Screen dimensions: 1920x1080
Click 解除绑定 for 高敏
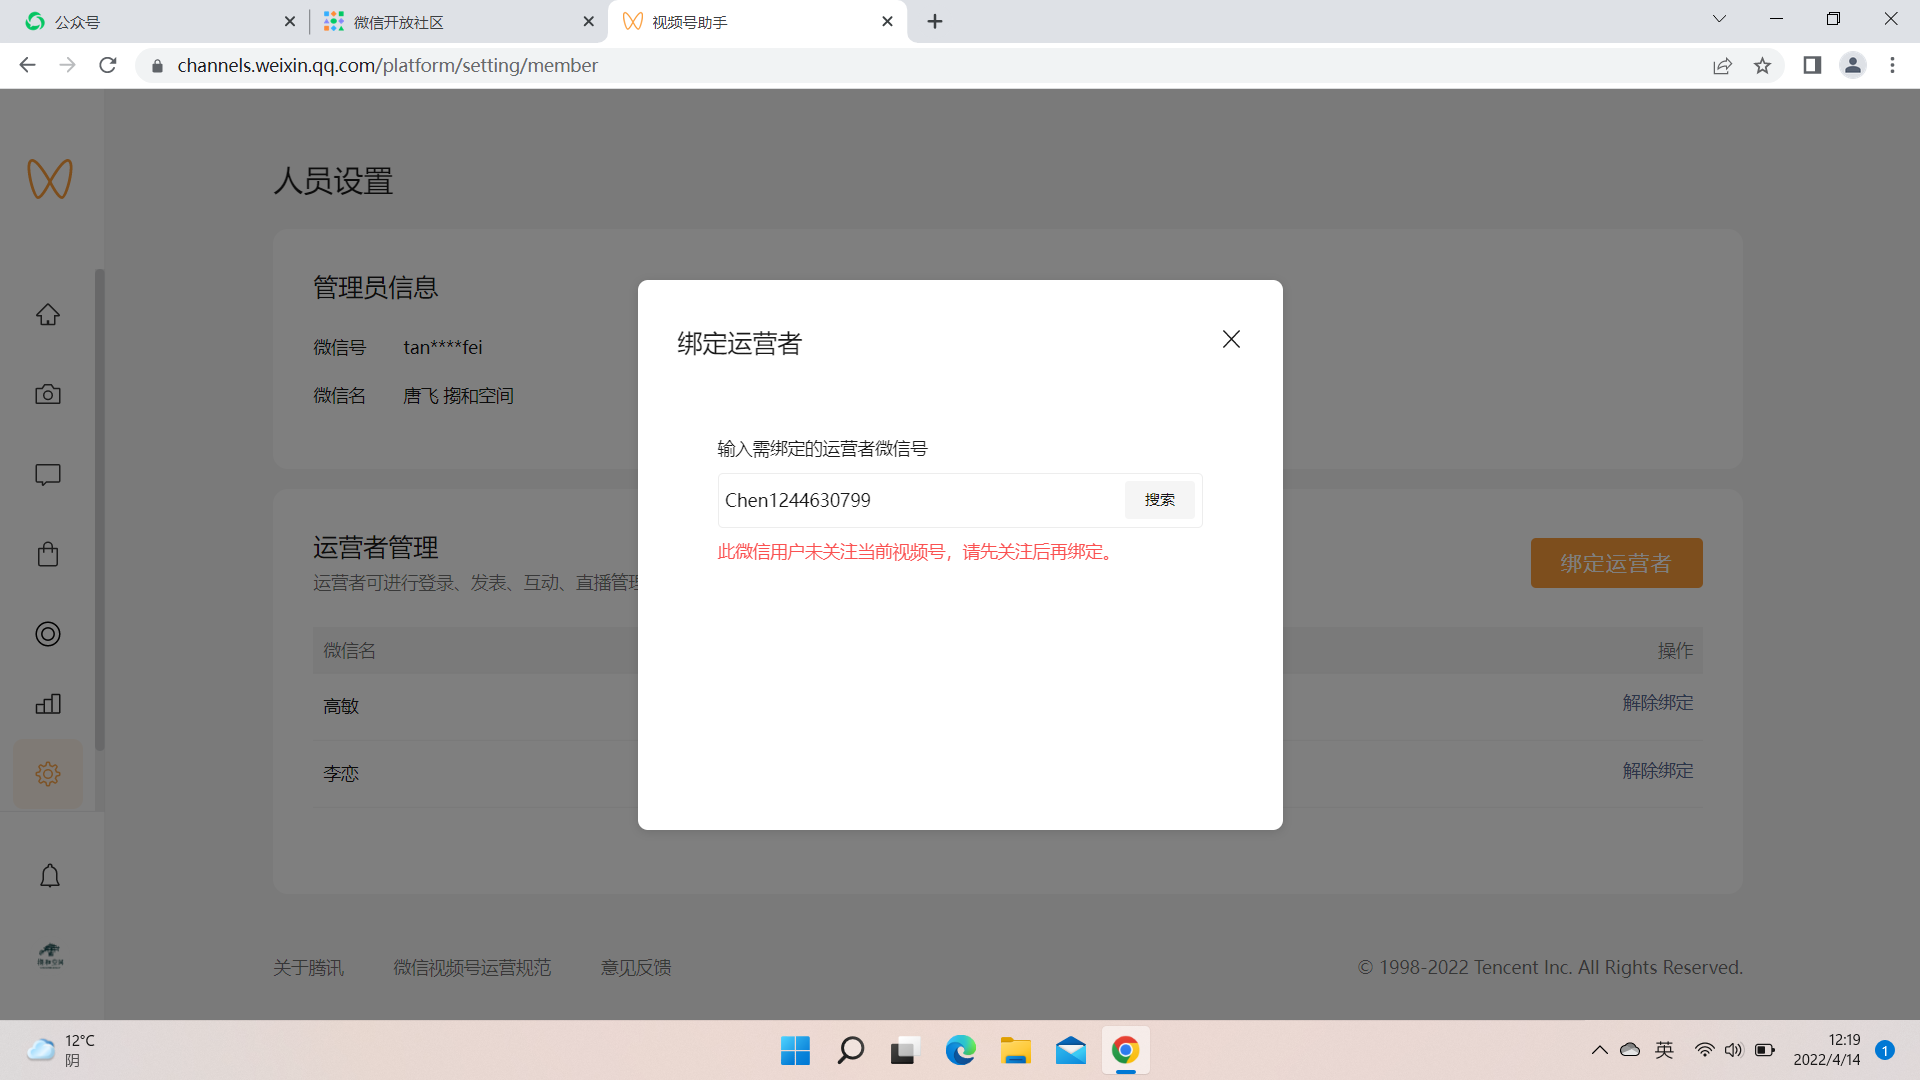(1657, 703)
